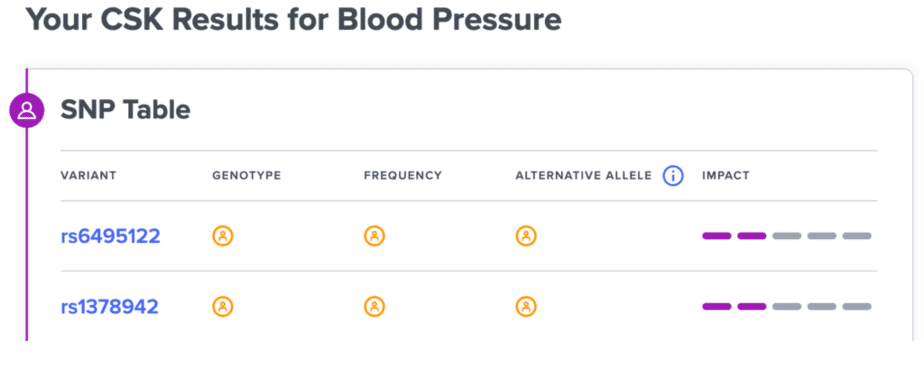Open the Alternative Allele info icon
This screenshot has width=924, height=369.
[x=673, y=176]
